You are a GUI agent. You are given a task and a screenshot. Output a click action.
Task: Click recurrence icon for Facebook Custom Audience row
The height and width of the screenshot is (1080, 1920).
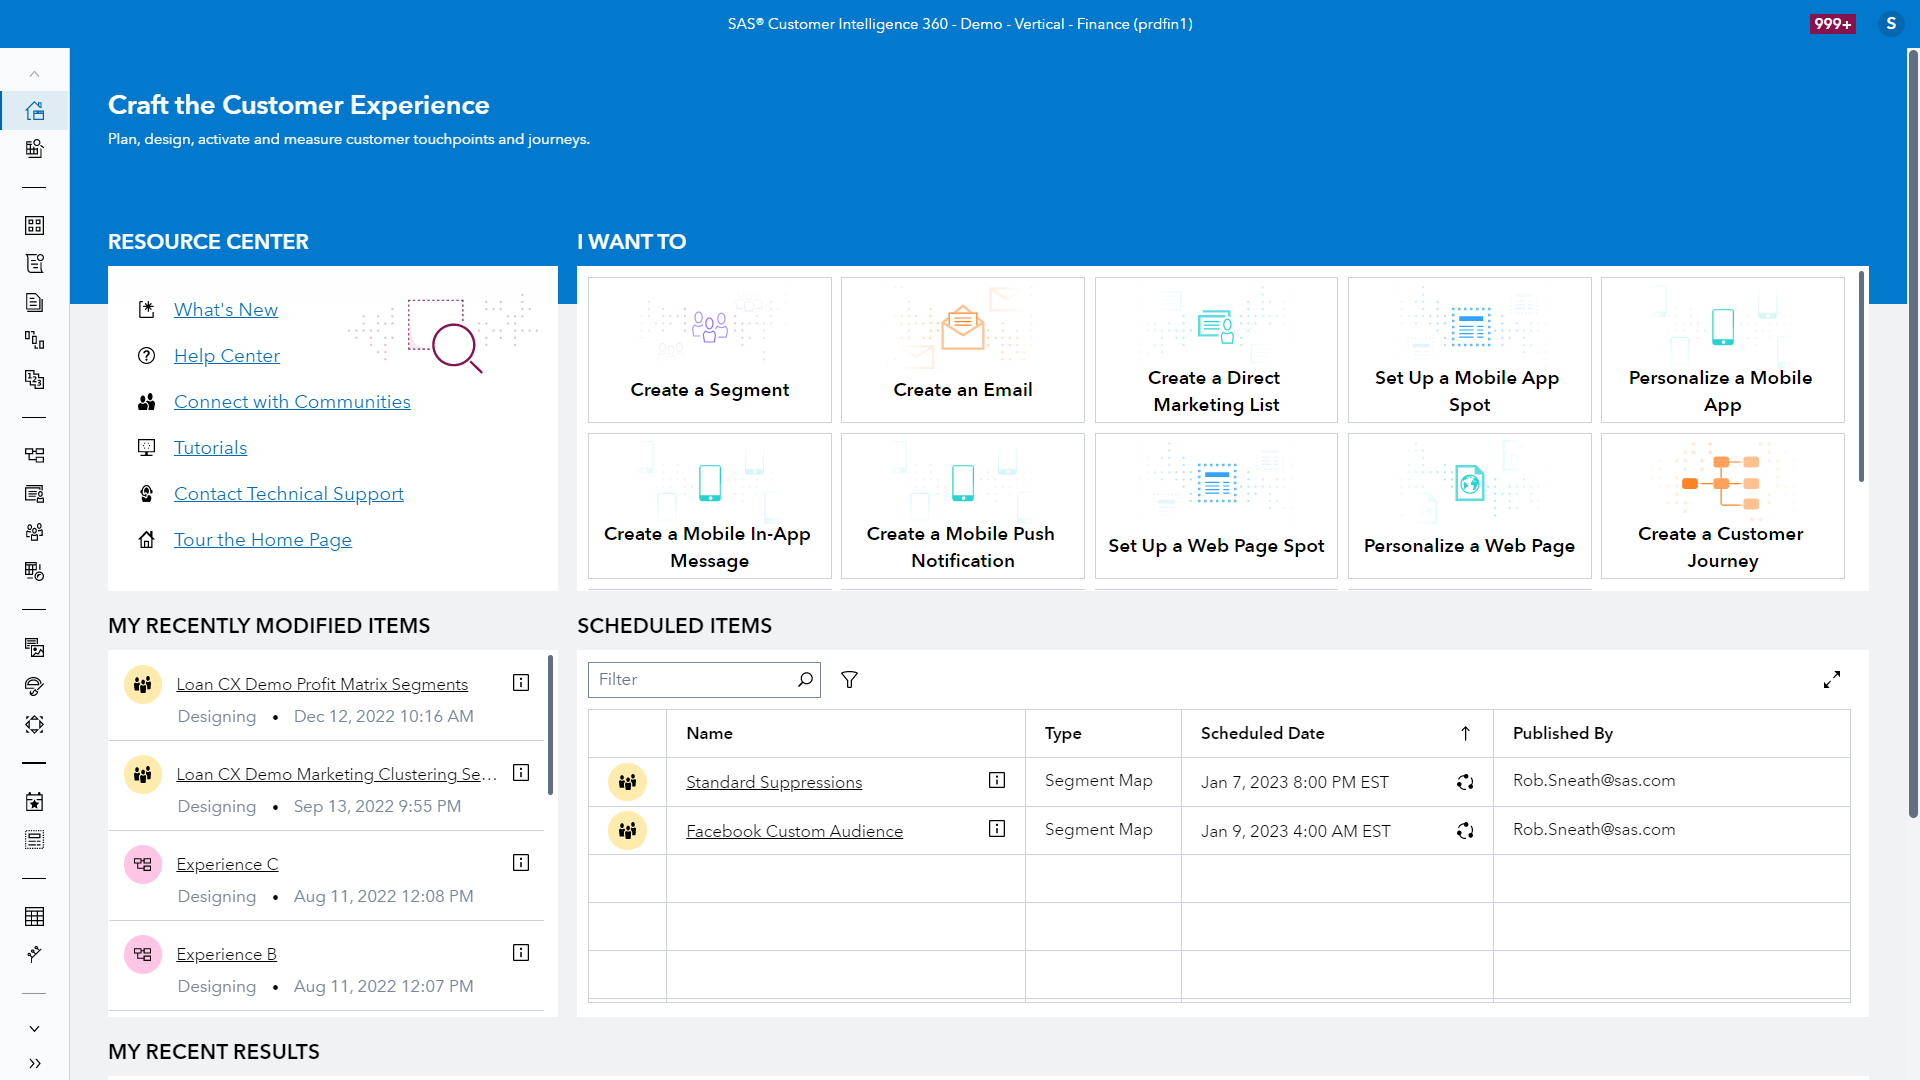pyautogui.click(x=1465, y=831)
